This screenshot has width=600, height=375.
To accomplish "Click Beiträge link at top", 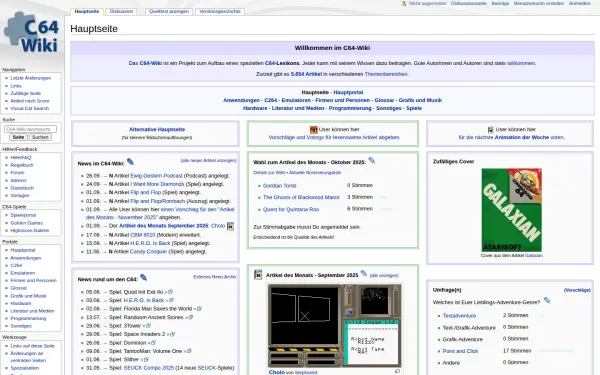I will click(500, 3).
